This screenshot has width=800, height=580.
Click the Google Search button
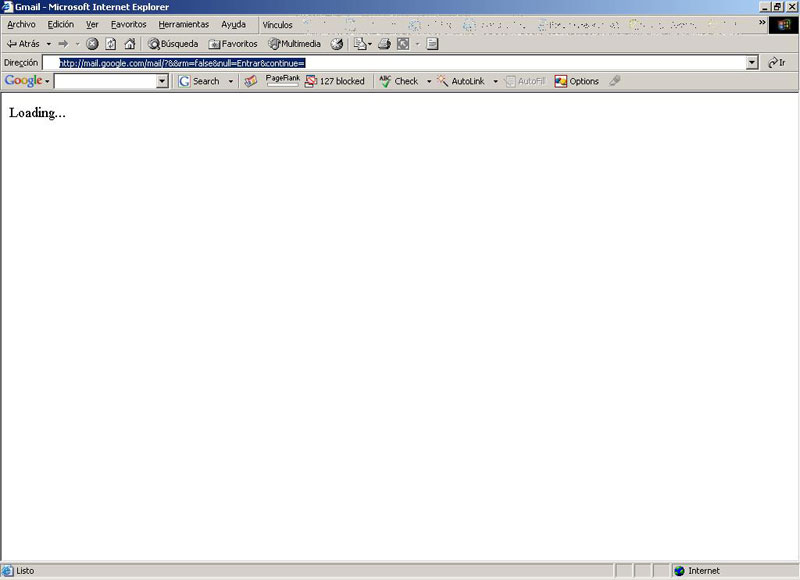coord(199,81)
